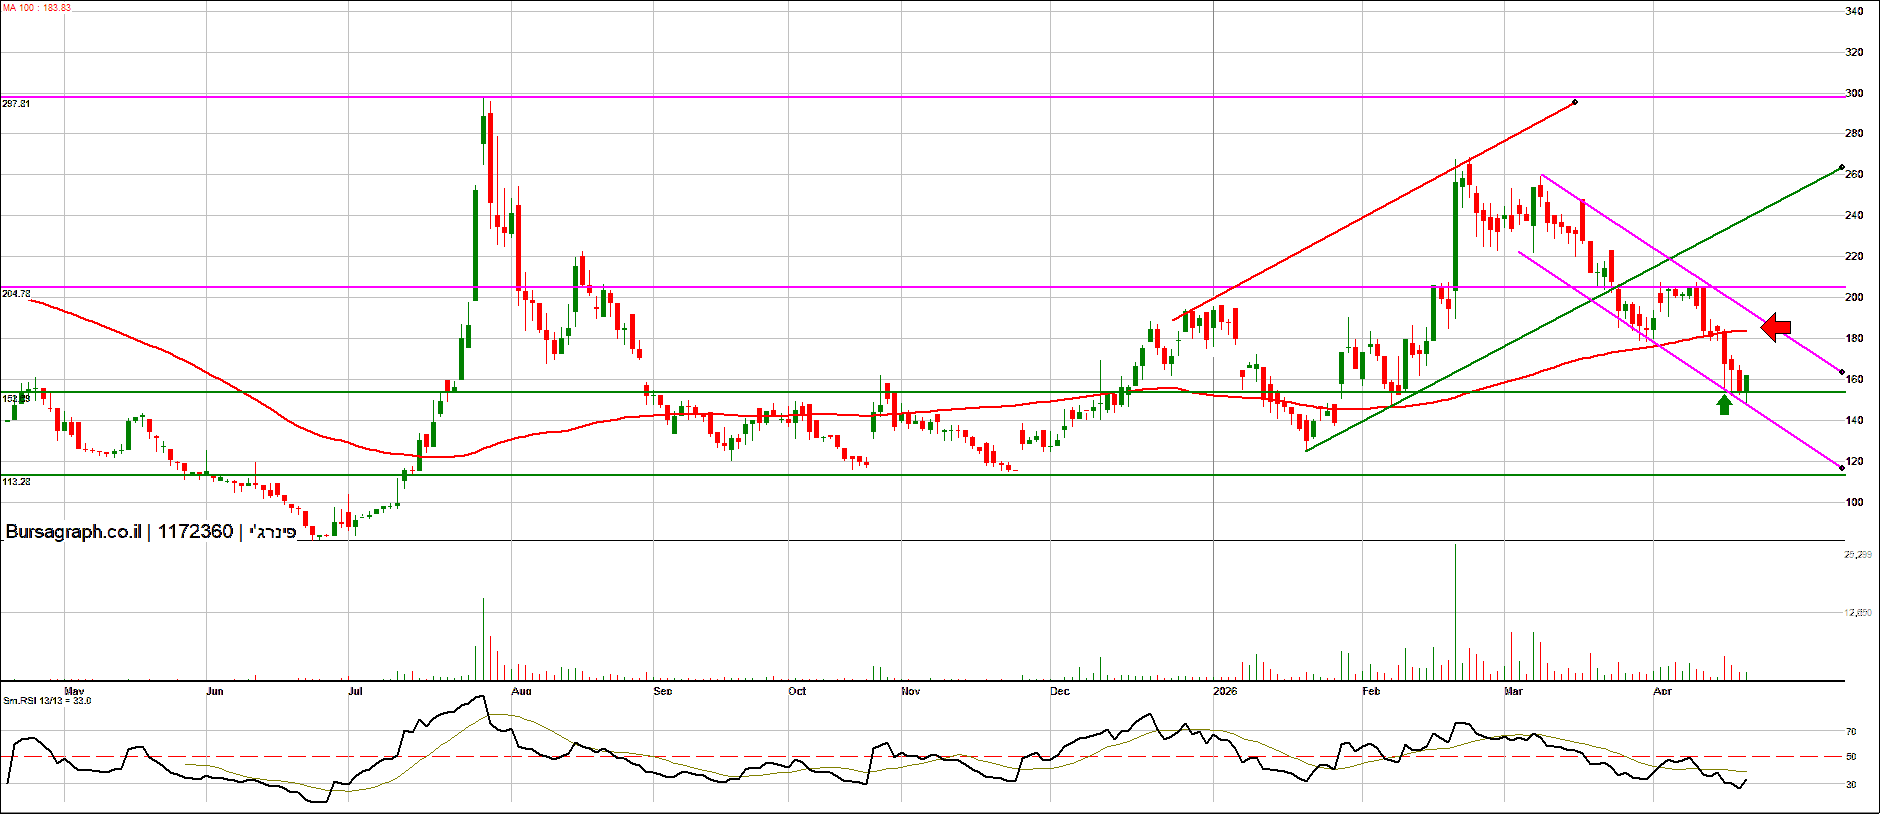Click the Nov label on the time axis

[x=910, y=691]
